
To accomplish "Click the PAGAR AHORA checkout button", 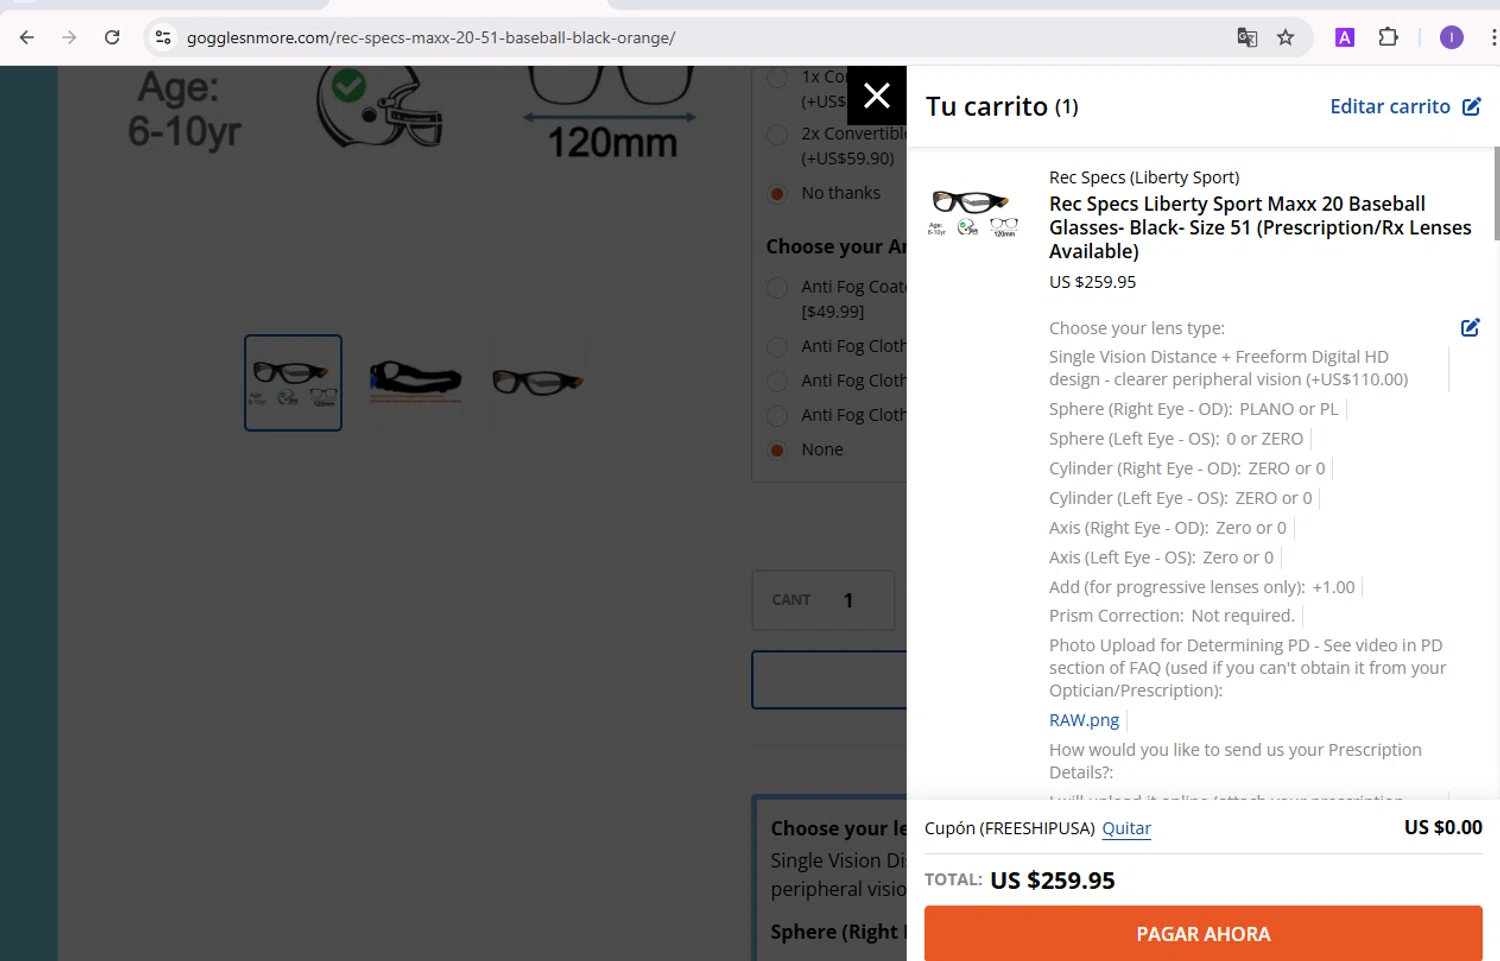I will pyautogui.click(x=1203, y=934).
